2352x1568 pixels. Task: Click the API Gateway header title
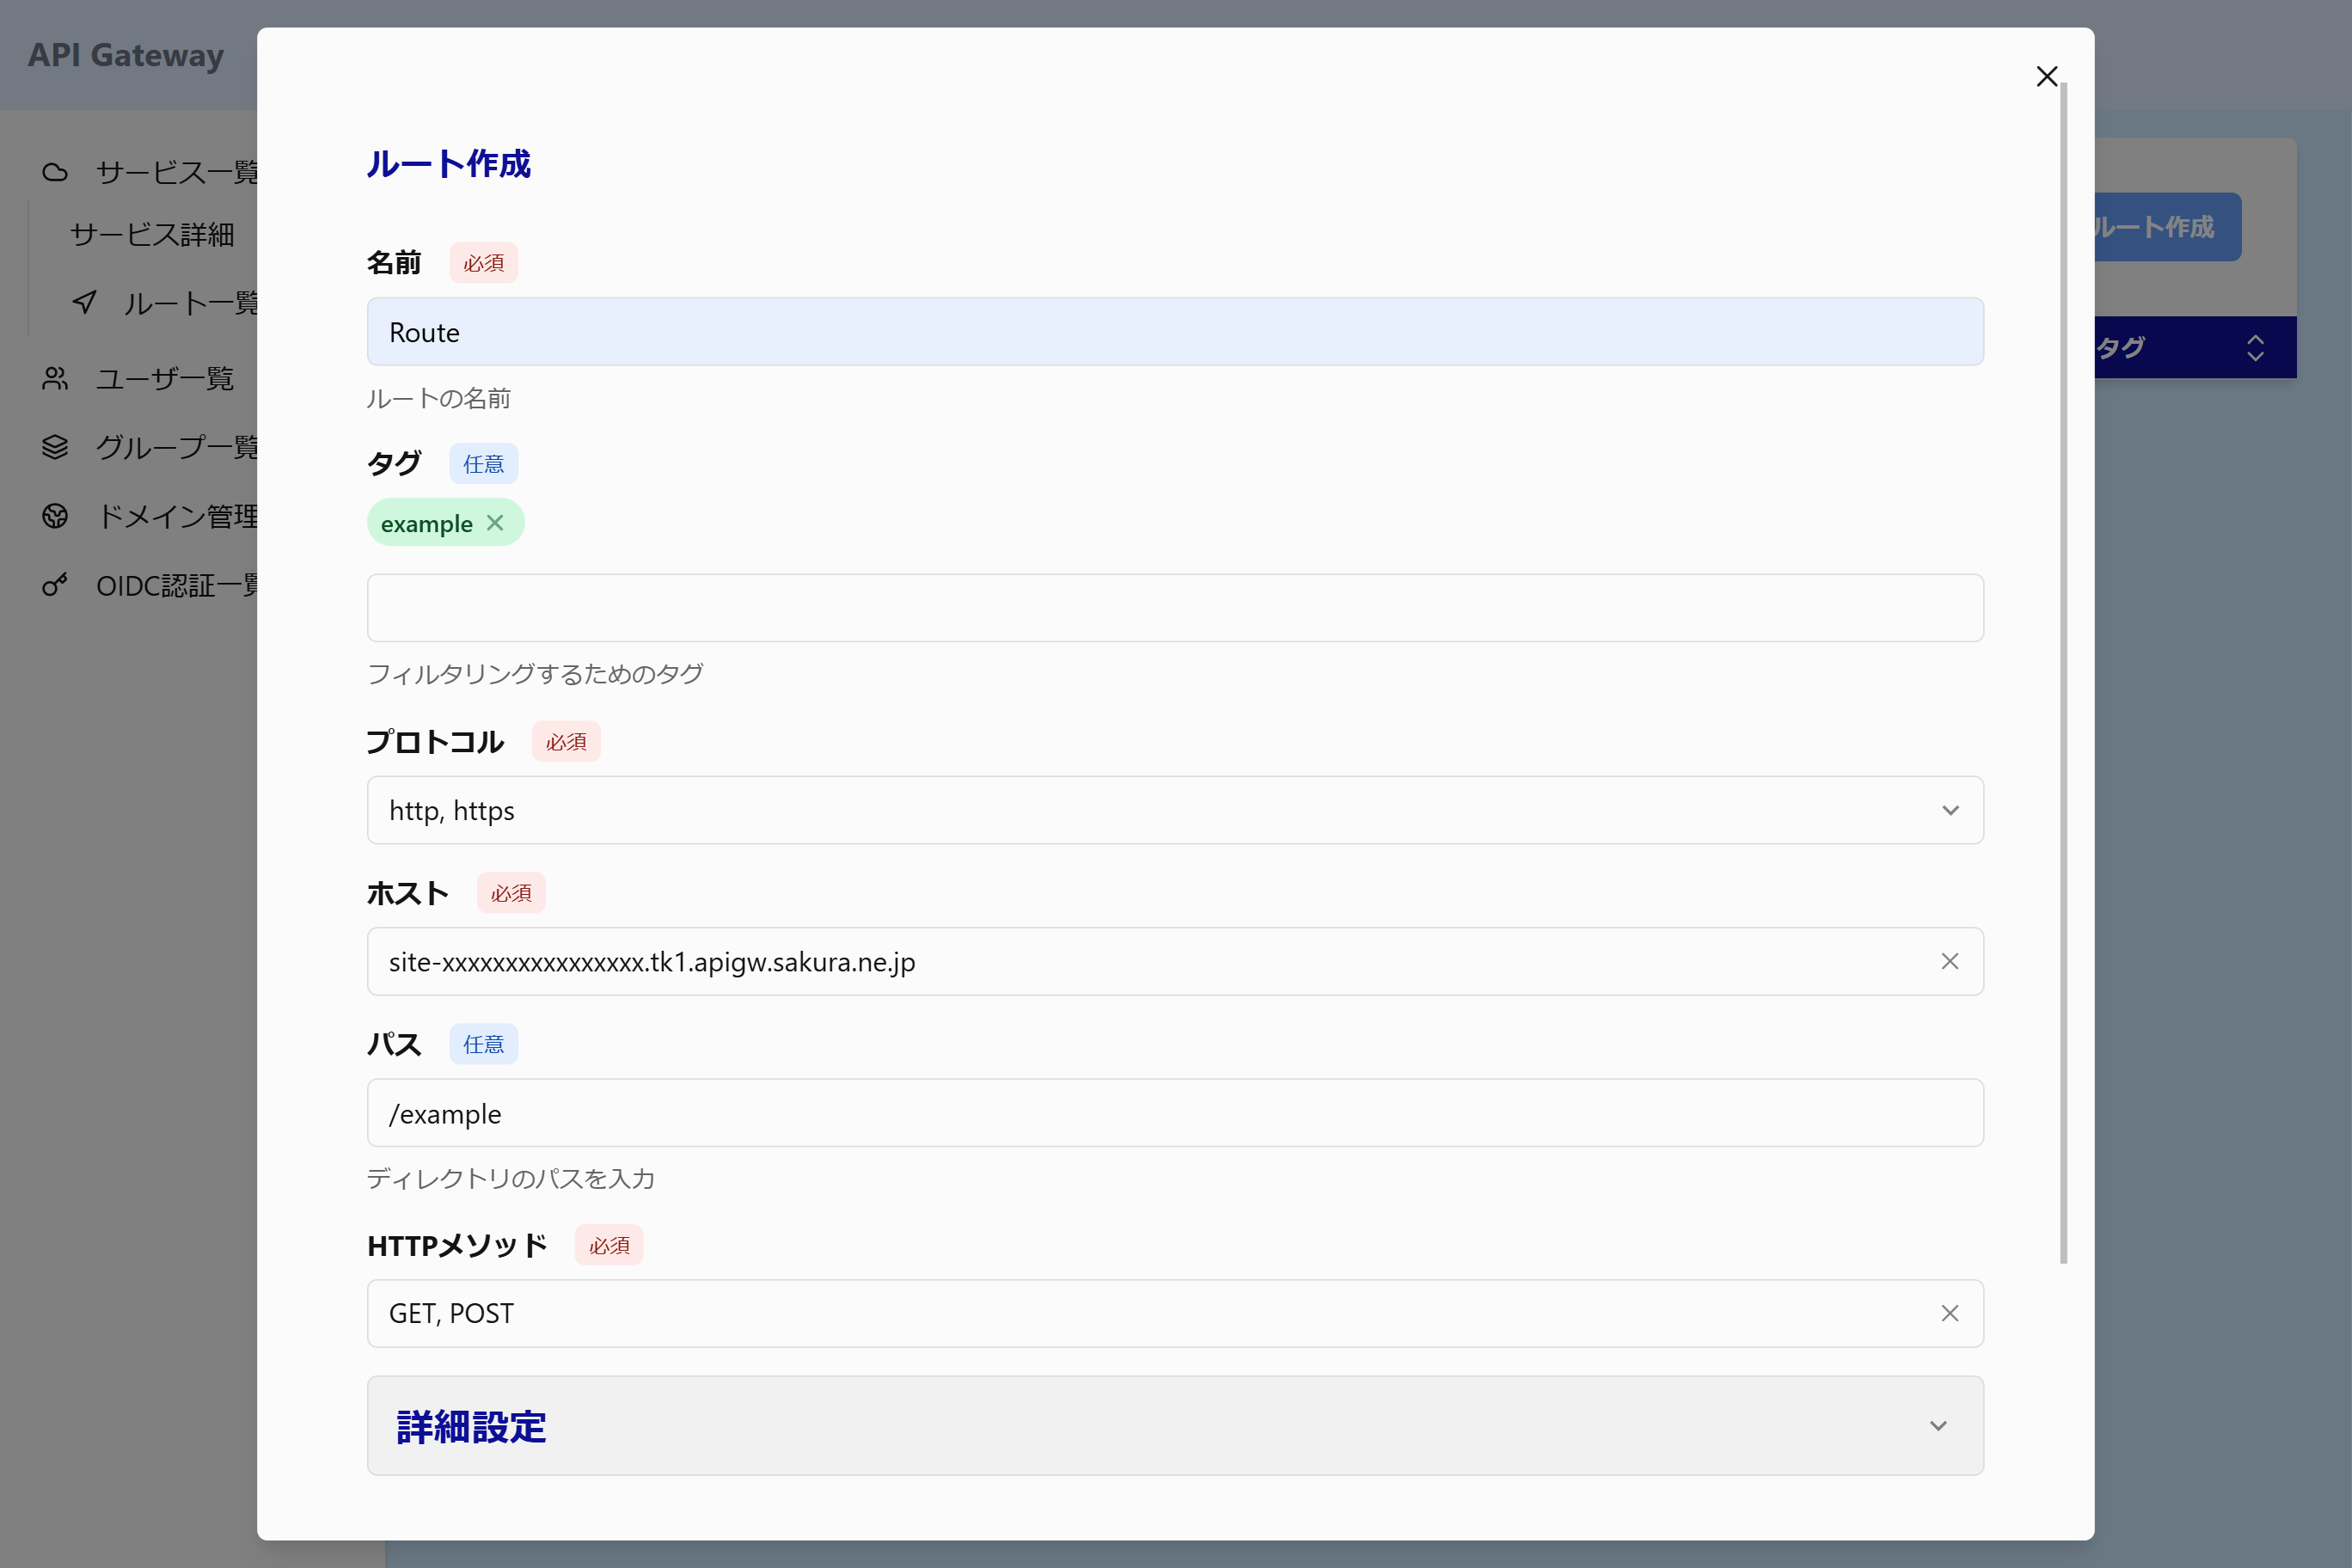click(126, 55)
